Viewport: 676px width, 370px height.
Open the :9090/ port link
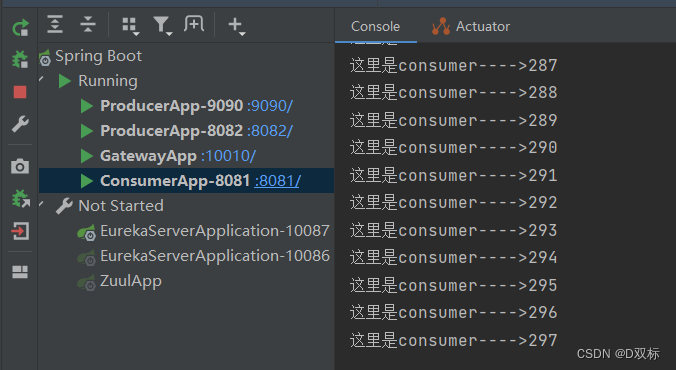270,106
